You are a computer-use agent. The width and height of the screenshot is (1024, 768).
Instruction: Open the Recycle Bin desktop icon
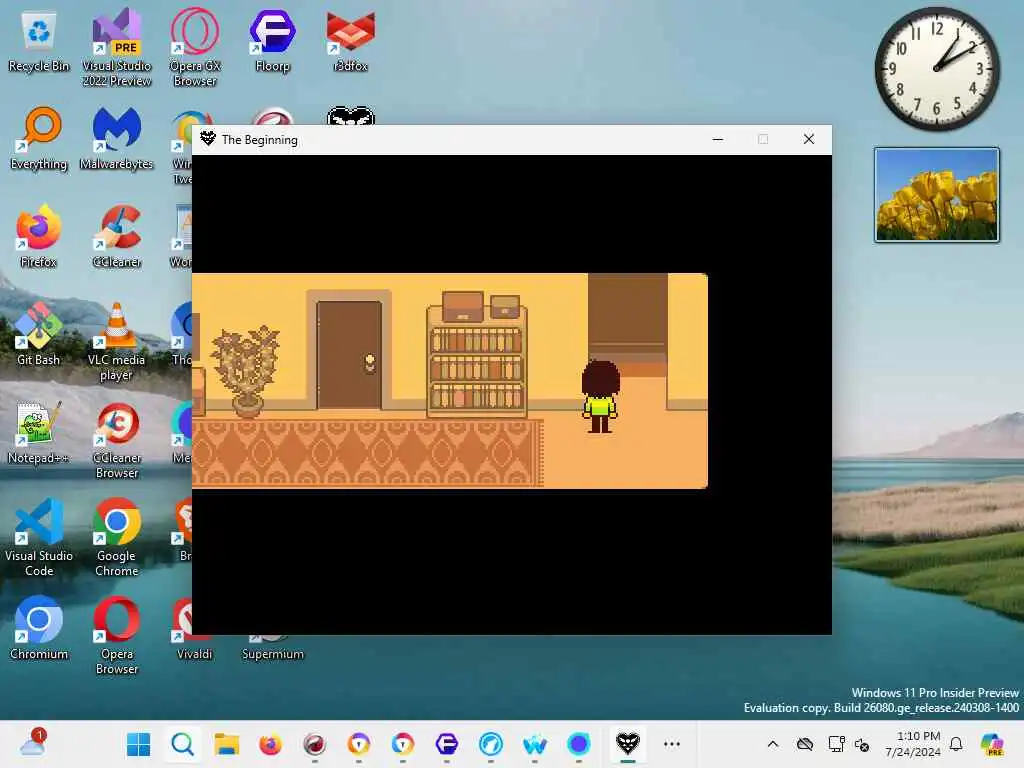pyautogui.click(x=39, y=39)
